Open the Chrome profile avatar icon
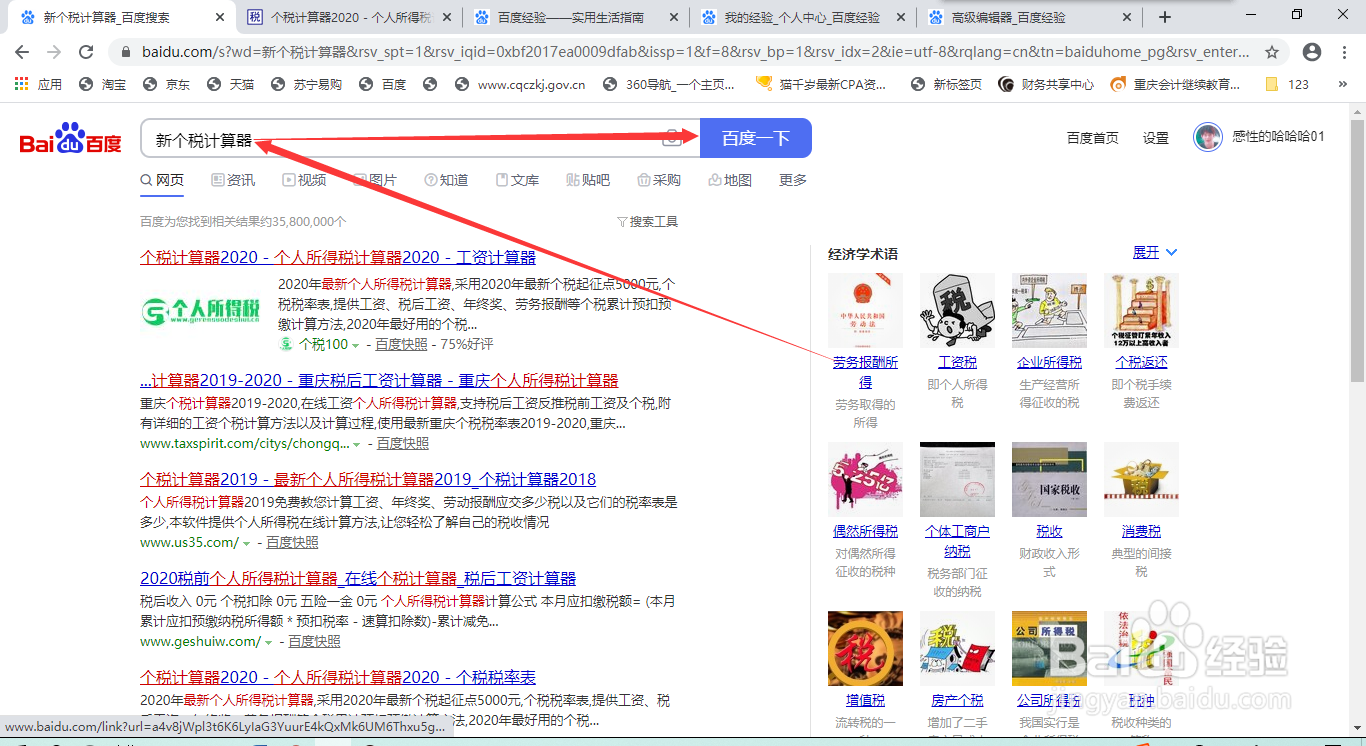Image resolution: width=1366 pixels, height=746 pixels. [x=1312, y=52]
